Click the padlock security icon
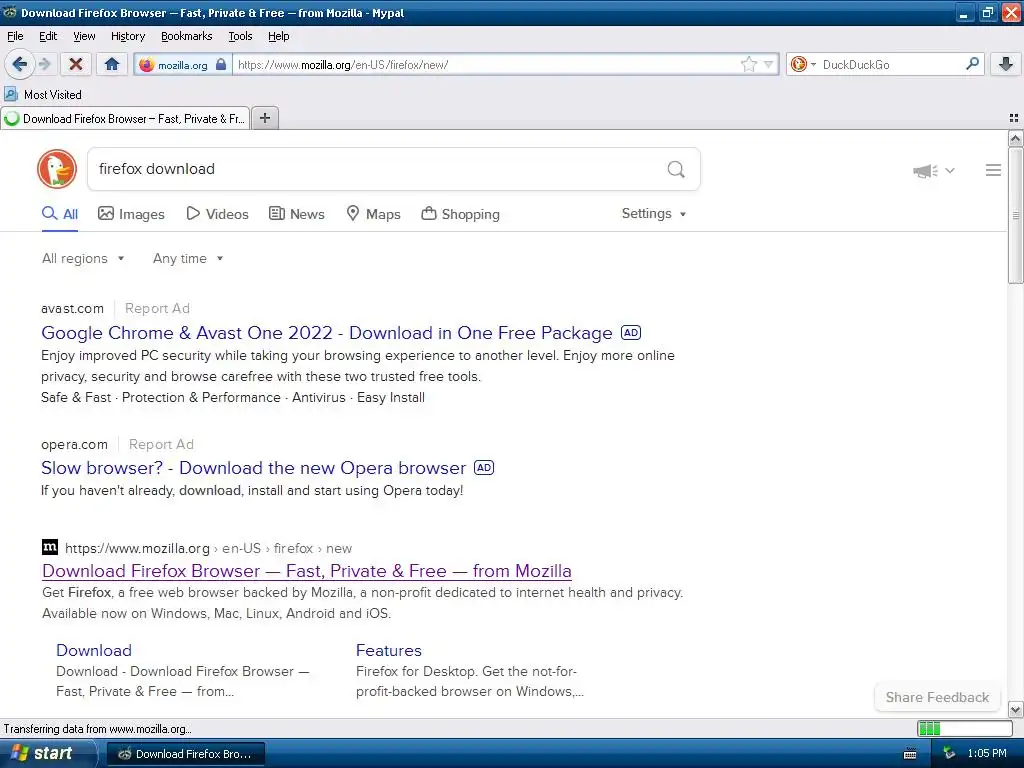The image size is (1024, 768). pos(221,64)
